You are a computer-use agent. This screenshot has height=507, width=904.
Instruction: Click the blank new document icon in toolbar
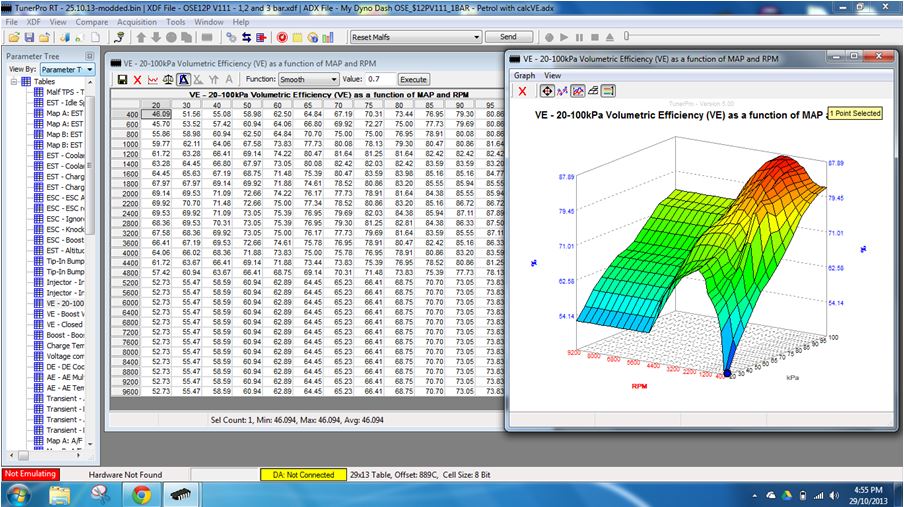tap(95, 37)
